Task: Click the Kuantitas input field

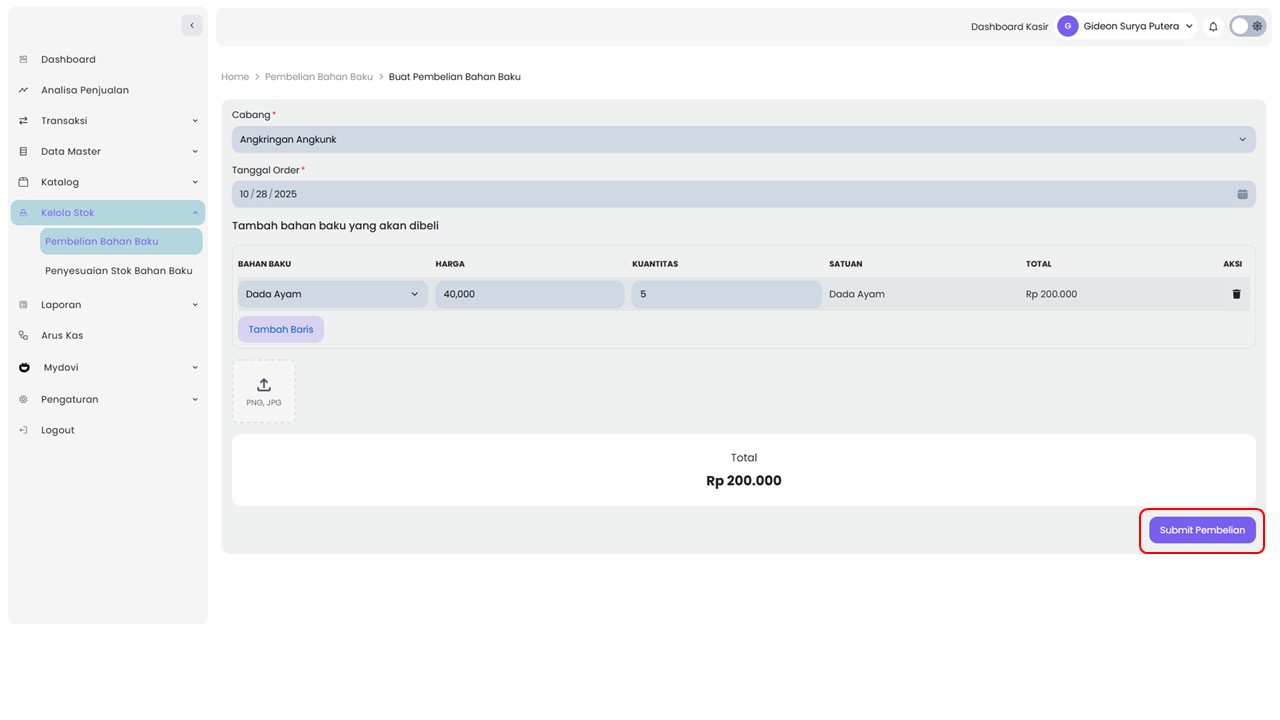Action: tap(726, 294)
